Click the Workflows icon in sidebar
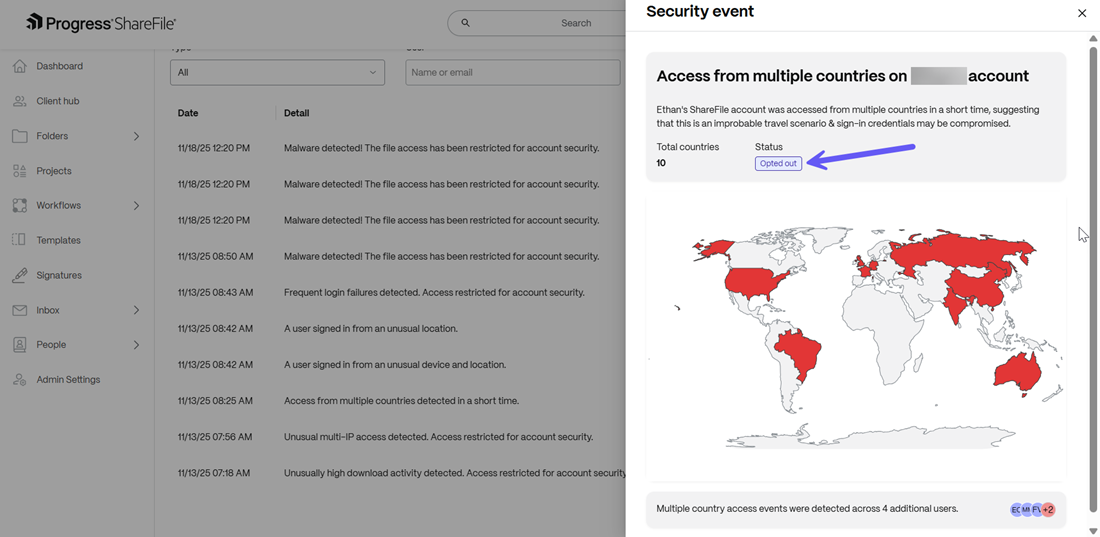The height and width of the screenshot is (537, 1100). pyautogui.click(x=20, y=206)
